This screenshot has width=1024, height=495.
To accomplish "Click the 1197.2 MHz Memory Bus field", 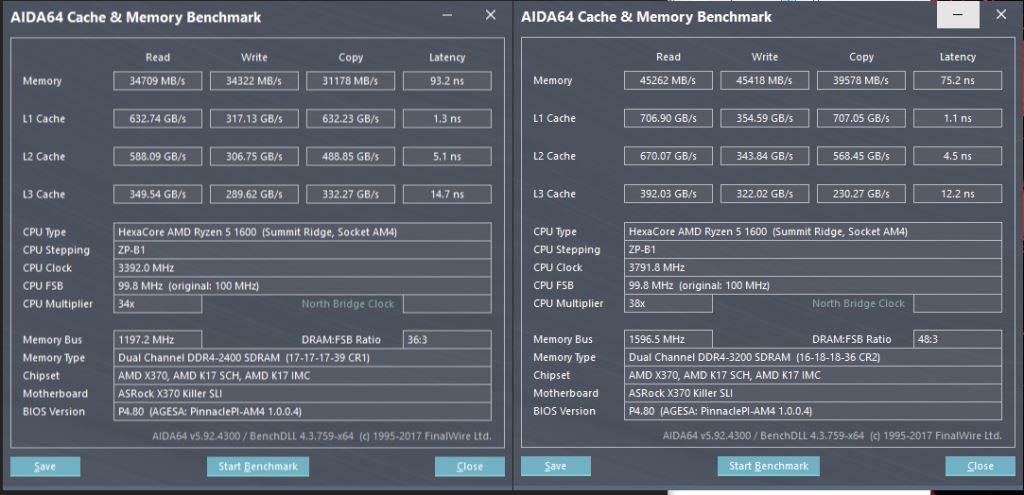I will coord(158,339).
